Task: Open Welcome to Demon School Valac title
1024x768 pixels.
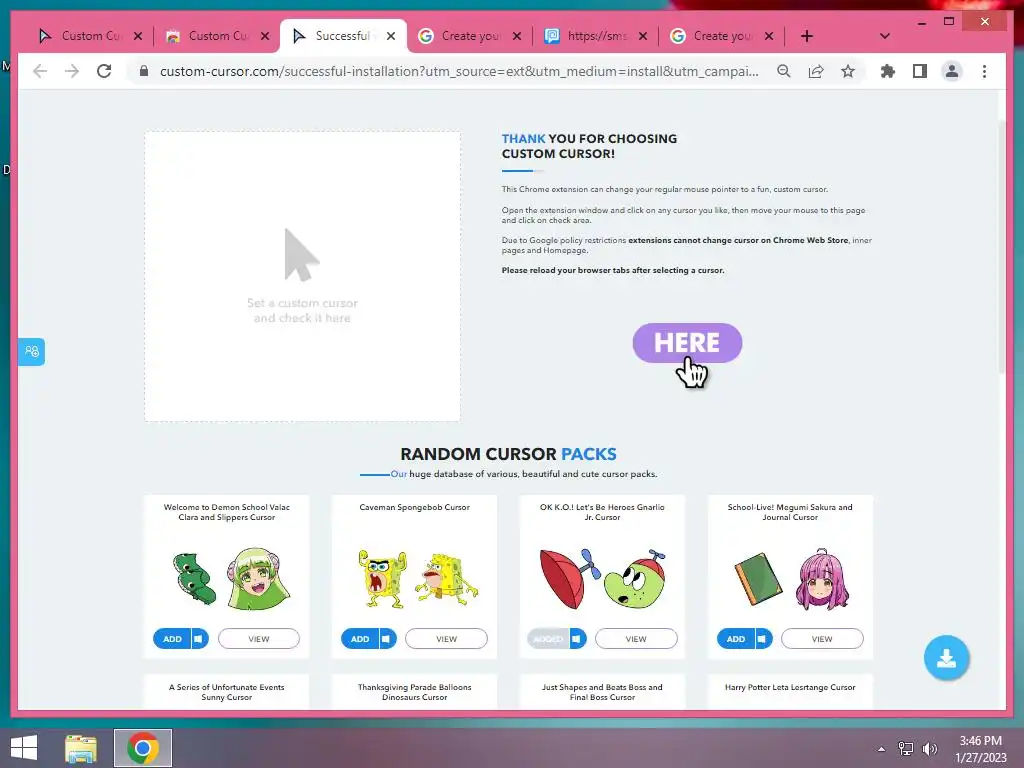Action: (x=227, y=512)
